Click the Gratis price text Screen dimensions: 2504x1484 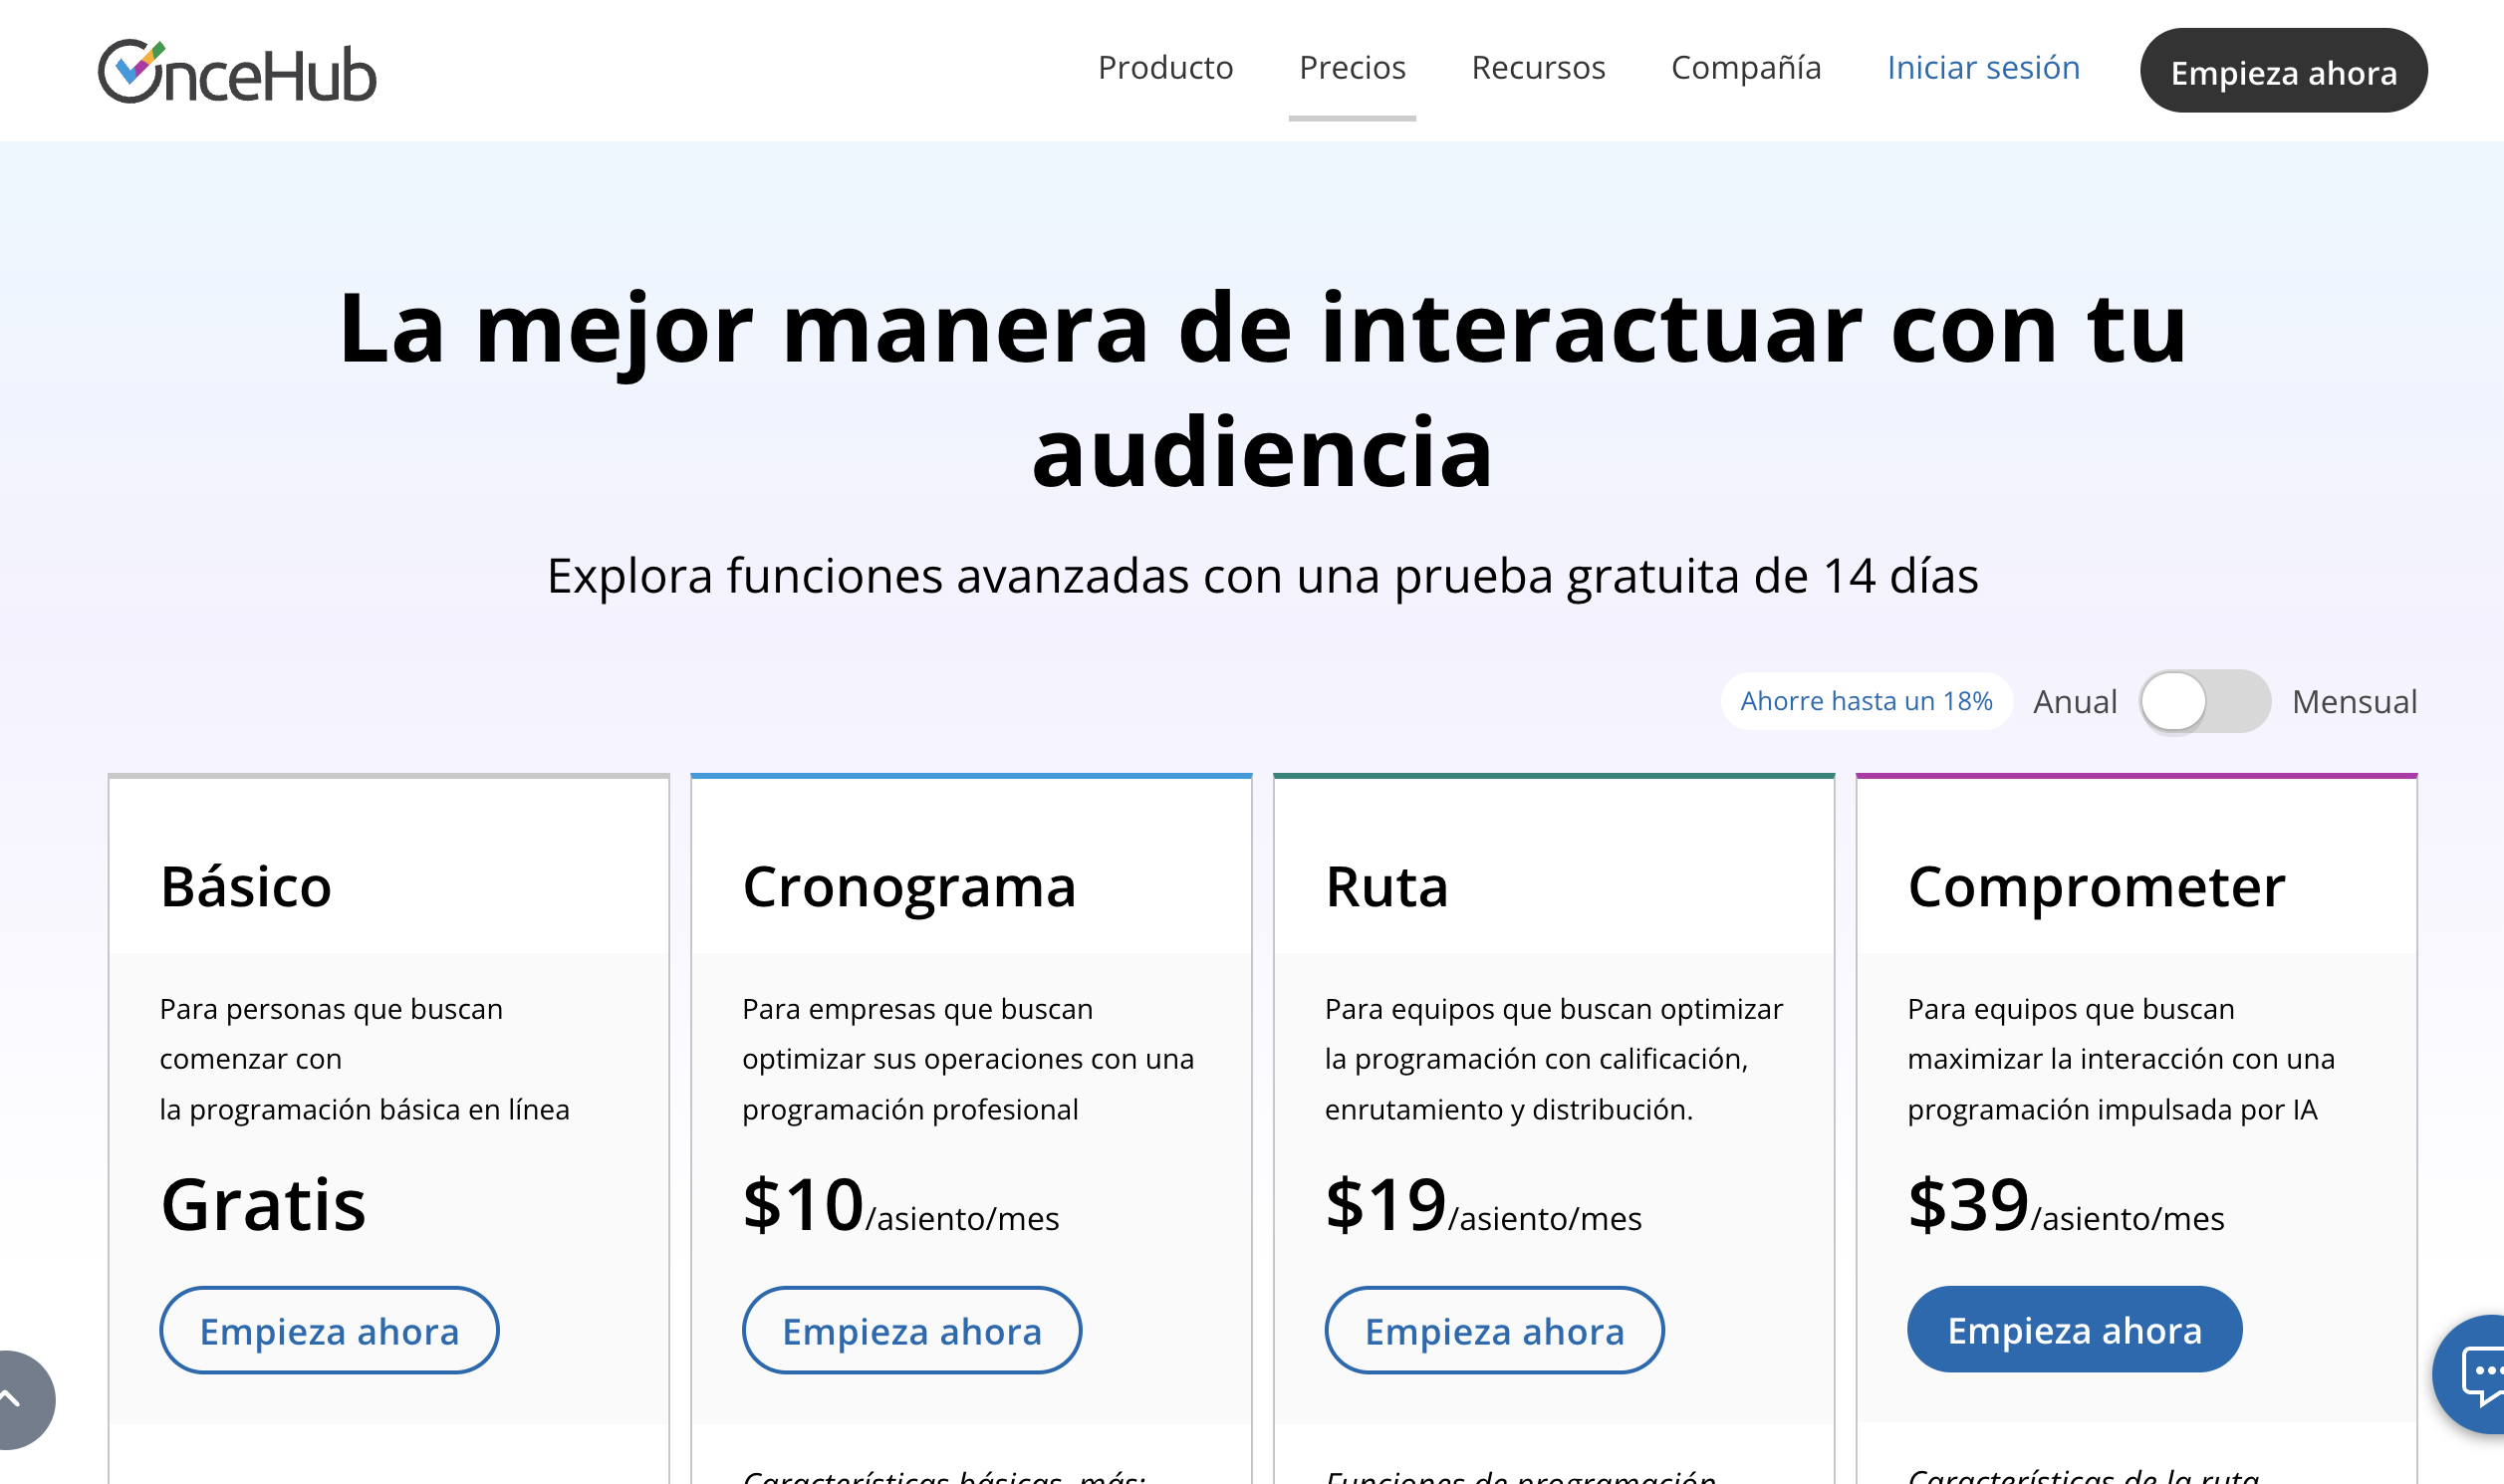click(x=263, y=1205)
